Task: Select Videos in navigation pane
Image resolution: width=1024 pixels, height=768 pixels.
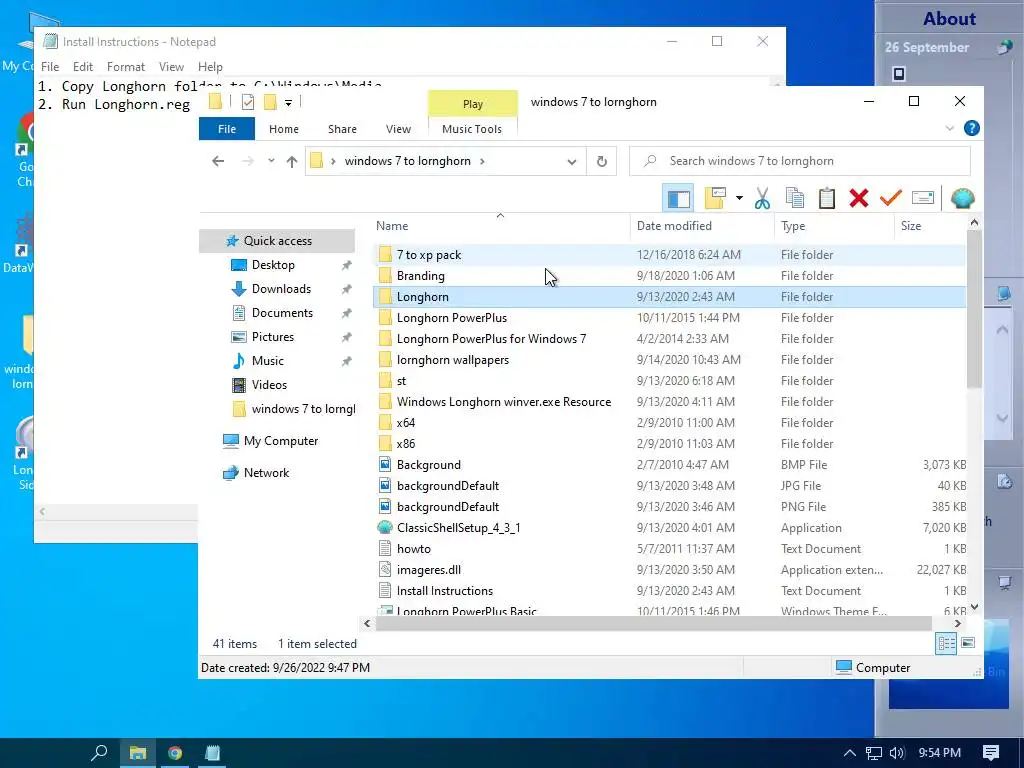Action: [270, 385]
